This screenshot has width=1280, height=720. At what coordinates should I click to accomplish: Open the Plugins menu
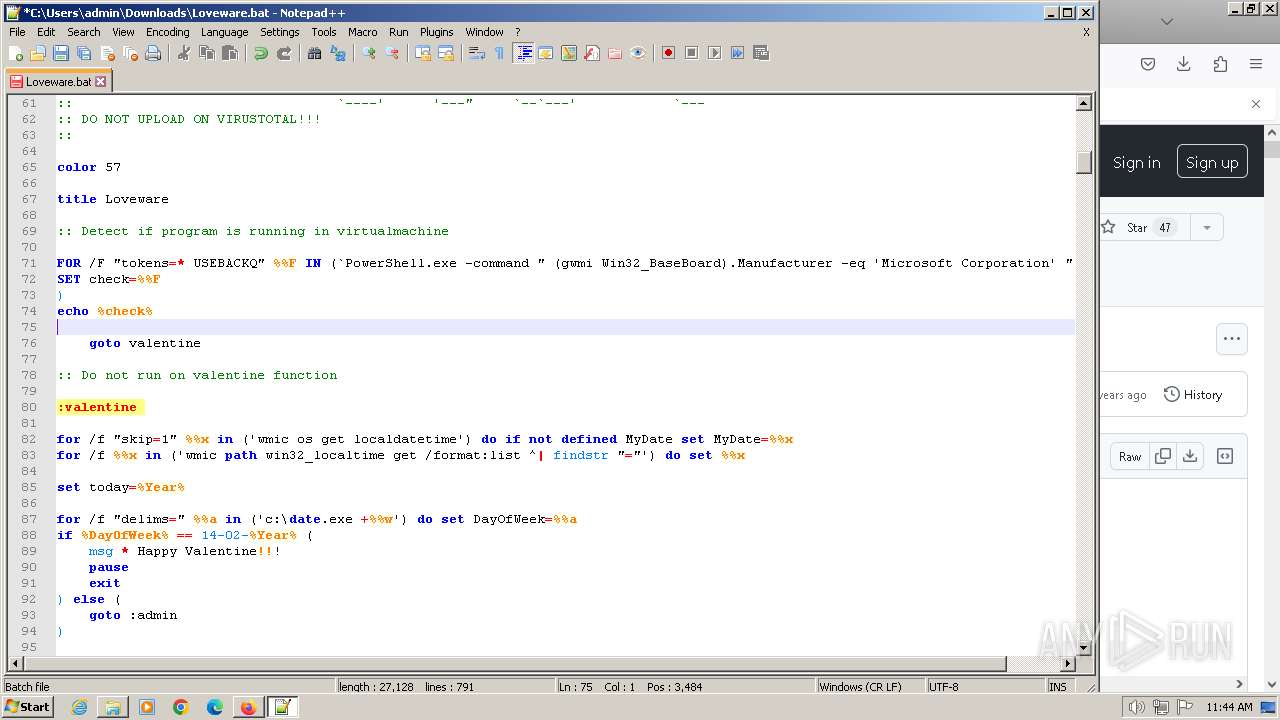[x=436, y=32]
